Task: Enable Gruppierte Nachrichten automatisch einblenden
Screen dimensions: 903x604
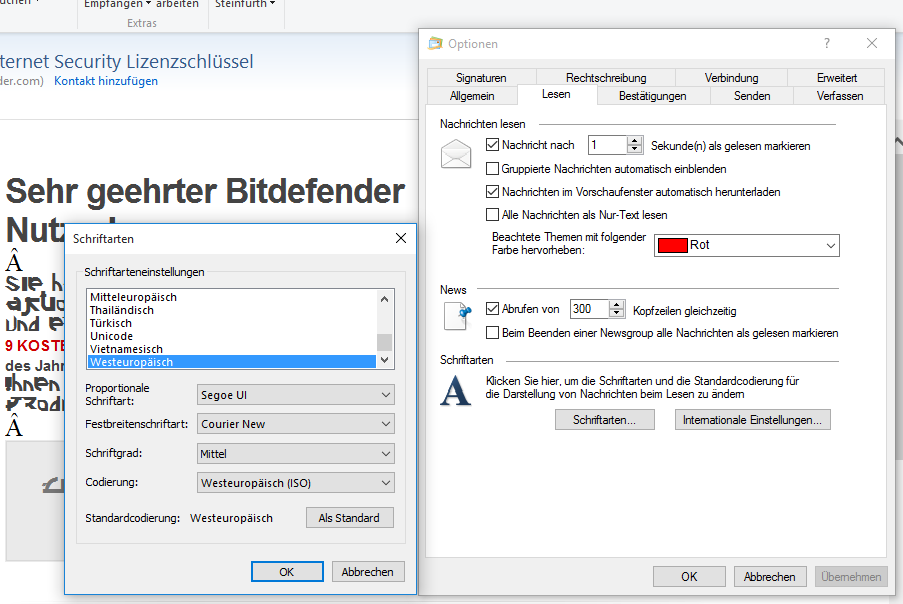Action: 492,169
